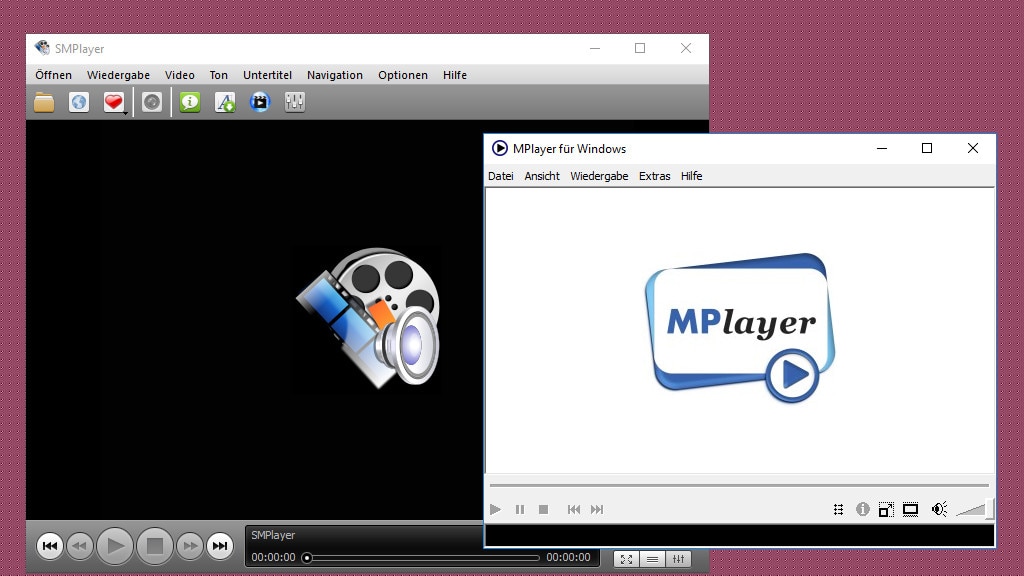The width and height of the screenshot is (1024, 576).
Task: Minimize the MPlayer für Windows window
Action: pos(882,148)
